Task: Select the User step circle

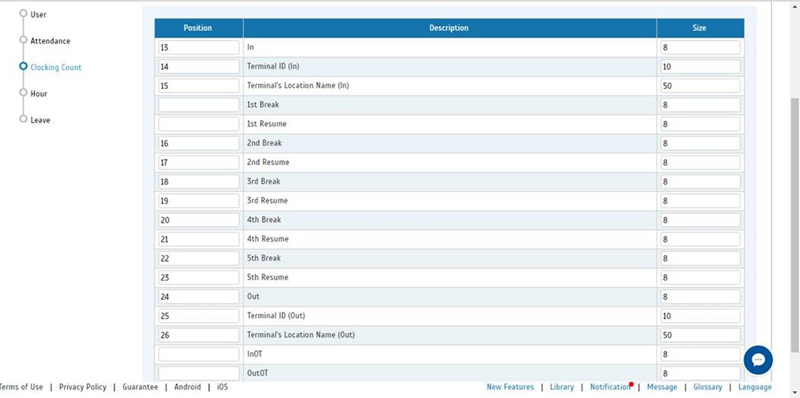Action: click(23, 13)
